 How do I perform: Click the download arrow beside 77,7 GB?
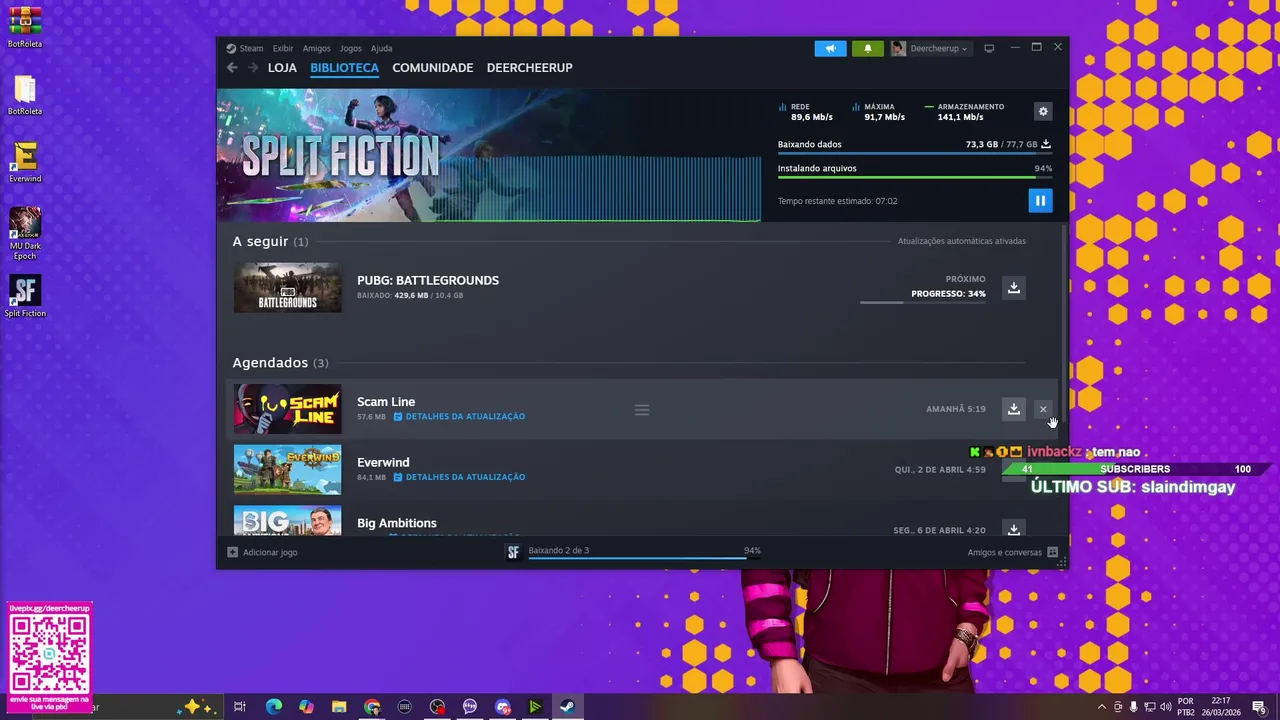pos(1046,144)
